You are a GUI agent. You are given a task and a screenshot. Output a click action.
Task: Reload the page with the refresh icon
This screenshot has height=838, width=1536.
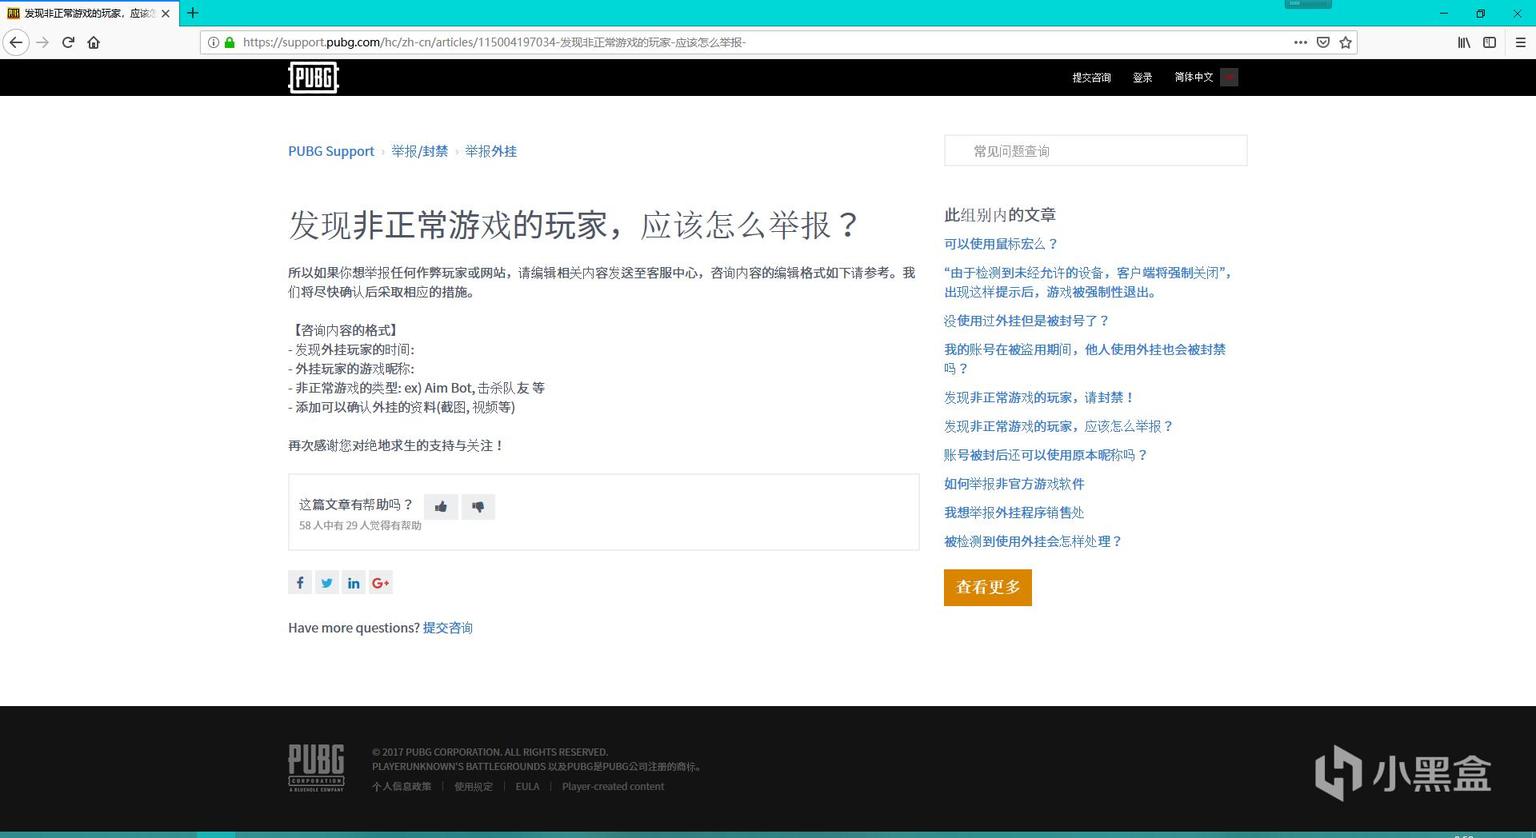tap(67, 42)
